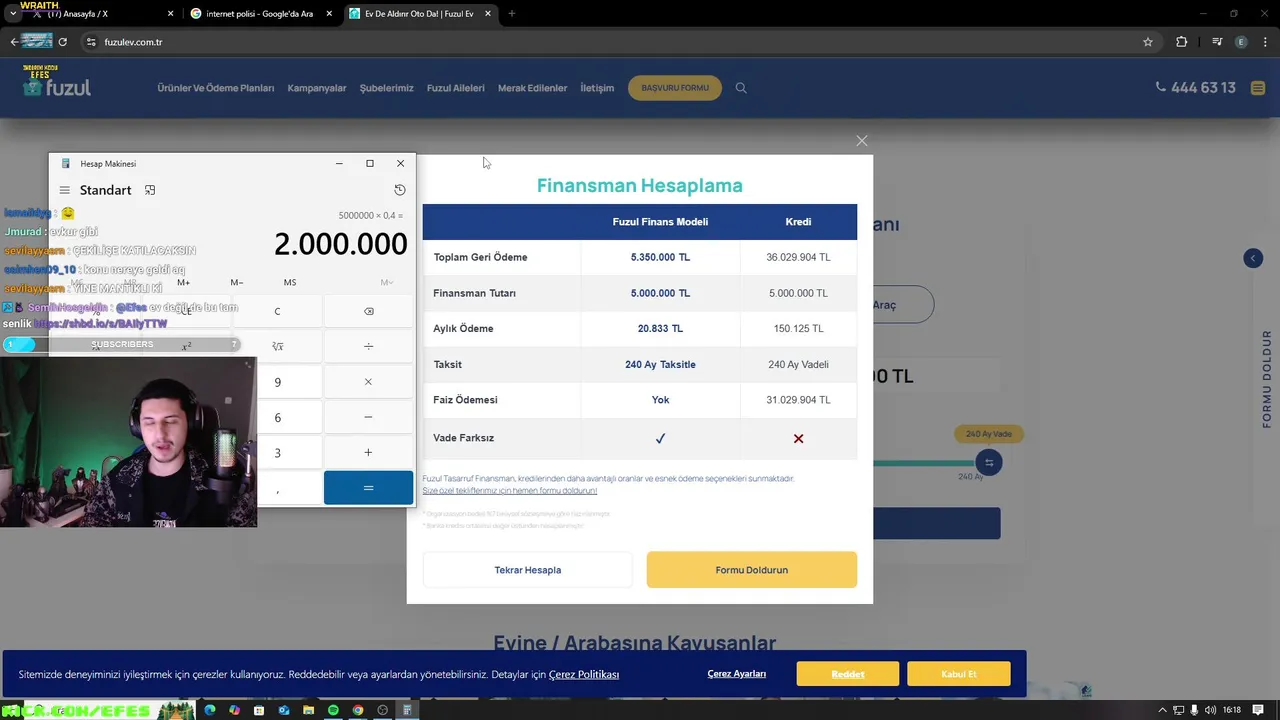Reload the page in browser
This screenshot has width=1280, height=720.
pyautogui.click(x=62, y=42)
